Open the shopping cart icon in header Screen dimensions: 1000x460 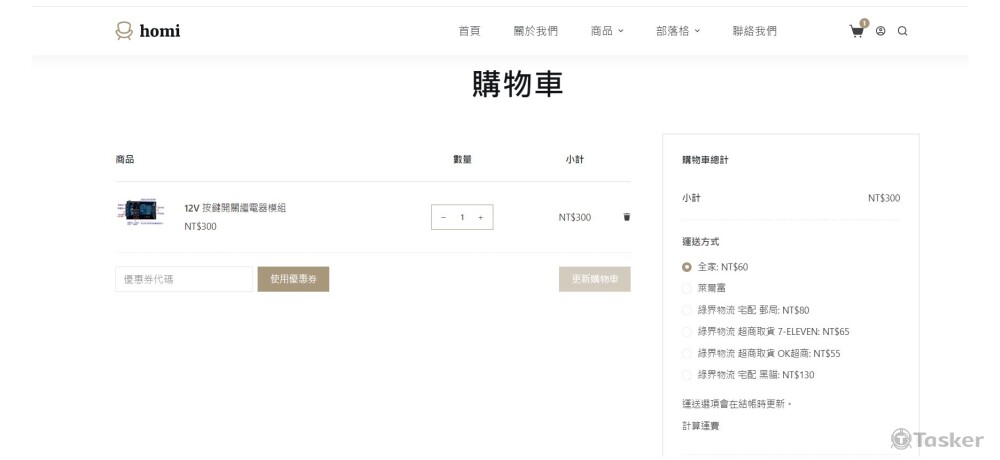point(857,31)
